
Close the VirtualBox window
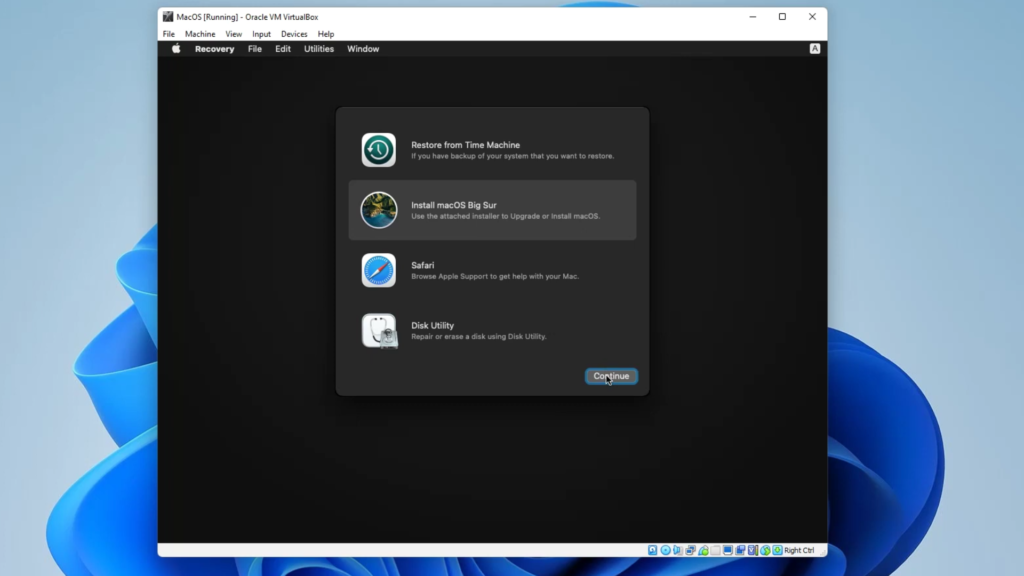click(812, 17)
